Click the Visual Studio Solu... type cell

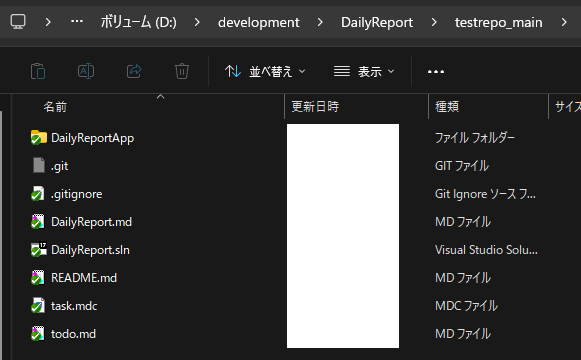[486, 250]
